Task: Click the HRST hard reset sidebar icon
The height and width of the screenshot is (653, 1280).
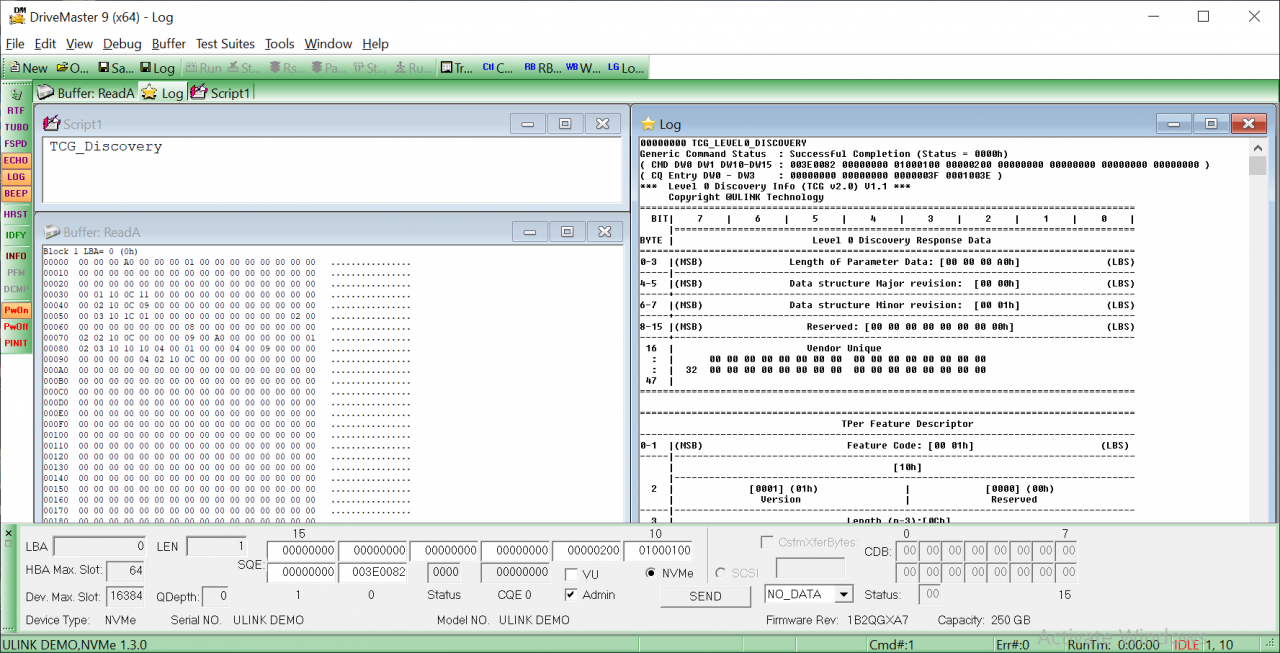Action: 16,214
